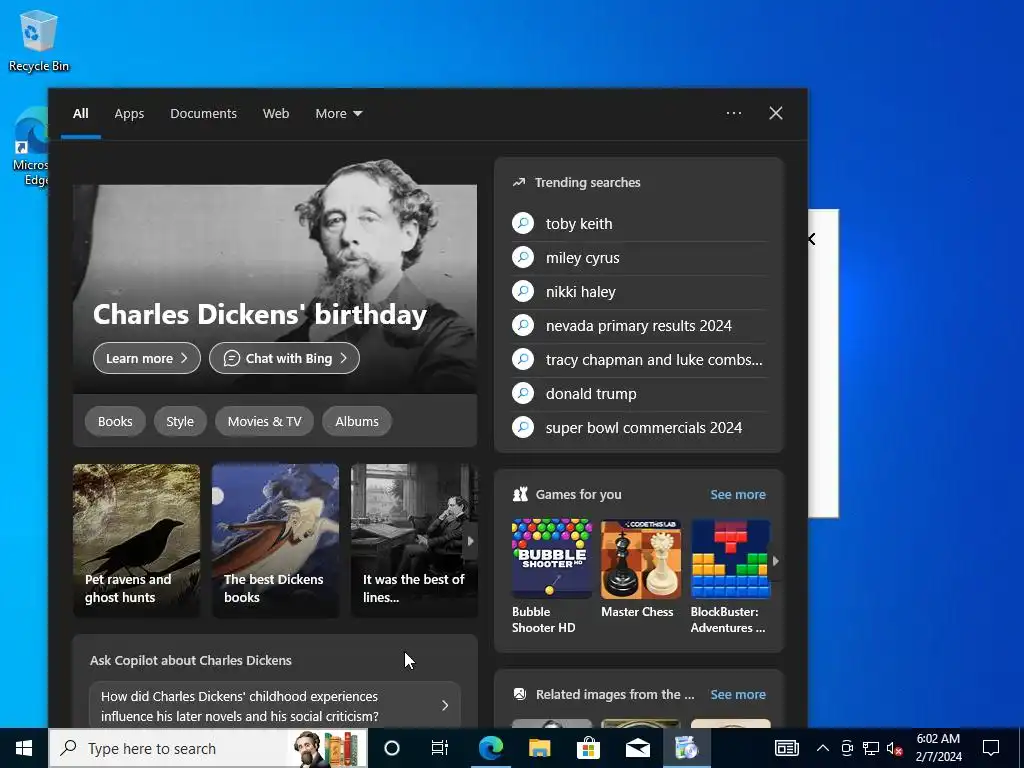Viewport: 1024px width, 768px height.
Task: Open the Windows Start menu
Action: tap(24, 748)
